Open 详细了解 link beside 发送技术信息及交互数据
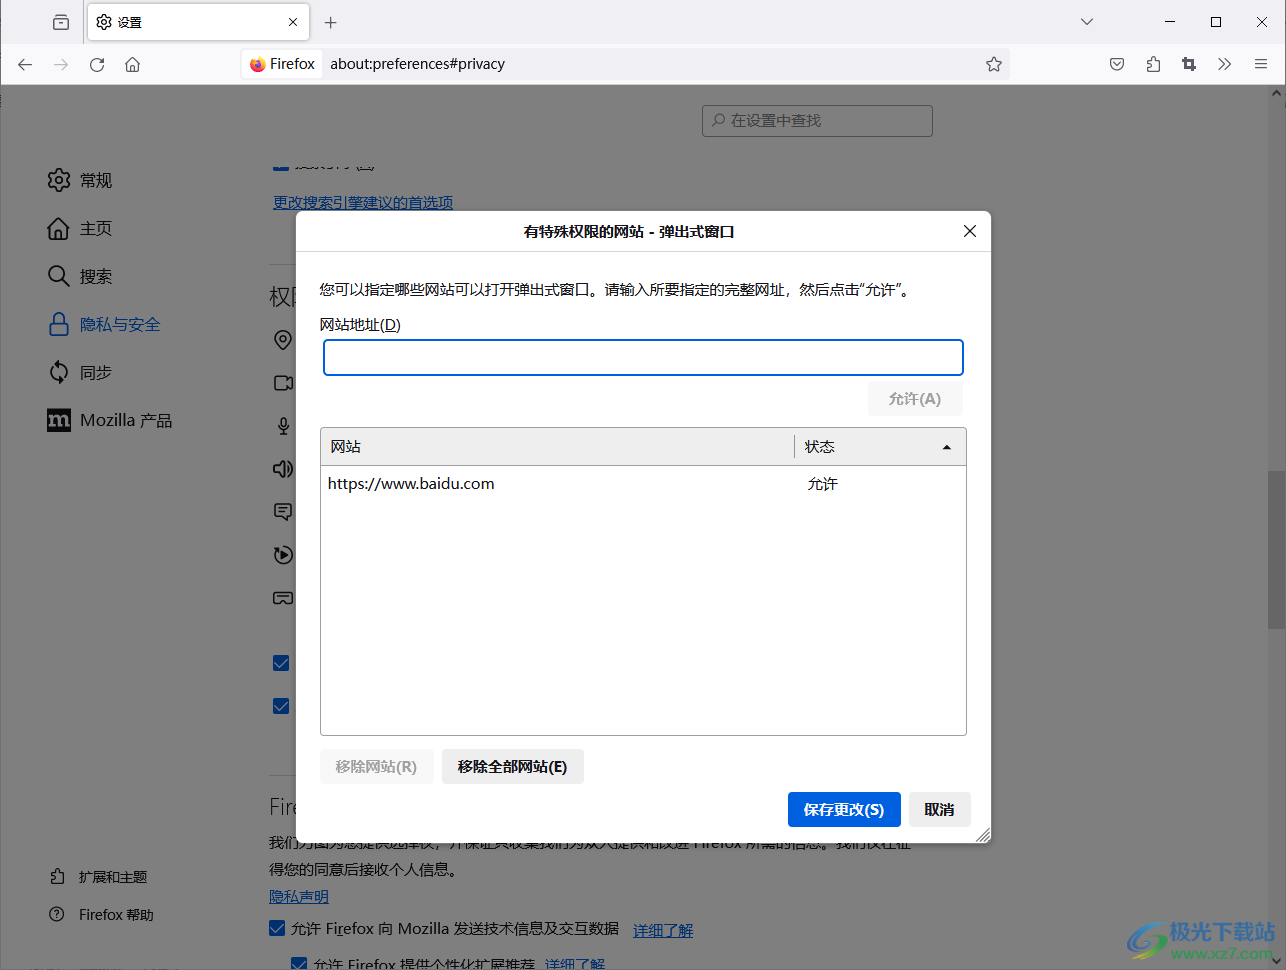Viewport: 1286px width, 970px height. pyautogui.click(x=663, y=930)
